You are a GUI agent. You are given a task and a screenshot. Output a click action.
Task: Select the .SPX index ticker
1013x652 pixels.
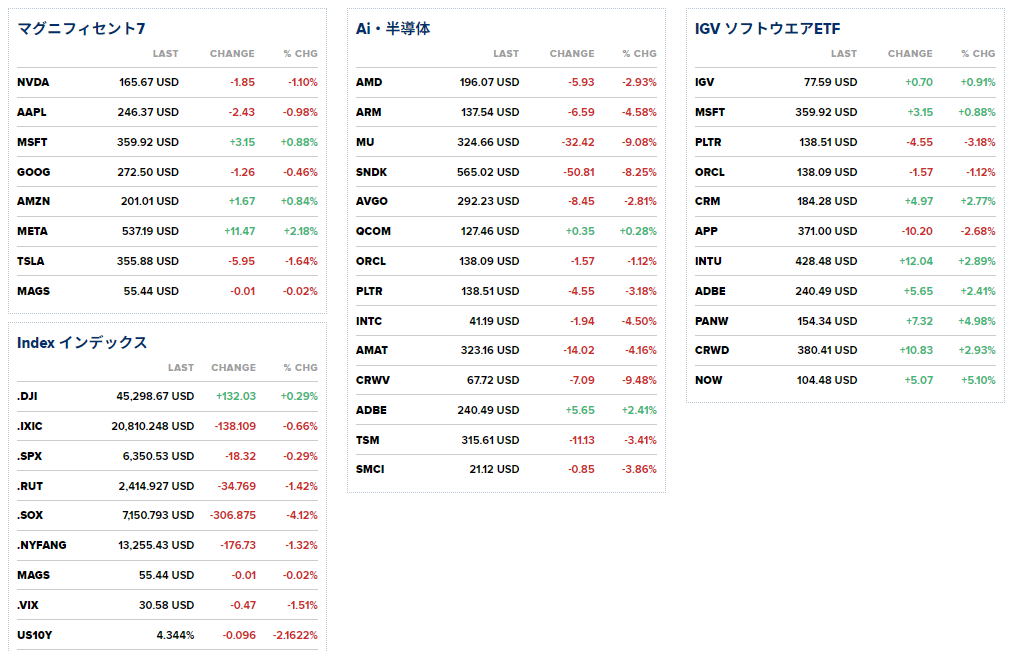tap(30, 456)
